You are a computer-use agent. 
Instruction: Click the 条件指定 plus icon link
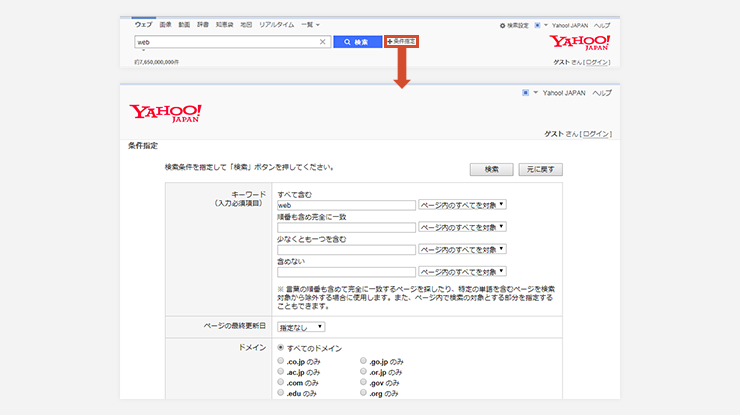click(401, 42)
